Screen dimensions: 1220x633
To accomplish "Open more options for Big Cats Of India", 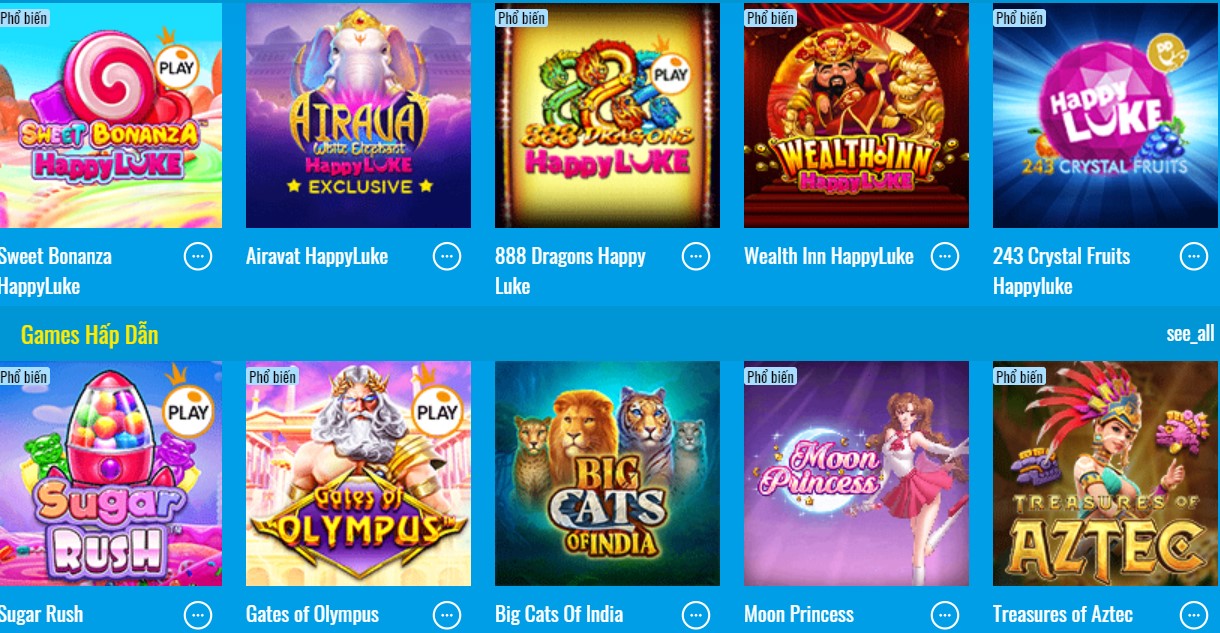I will [696, 615].
